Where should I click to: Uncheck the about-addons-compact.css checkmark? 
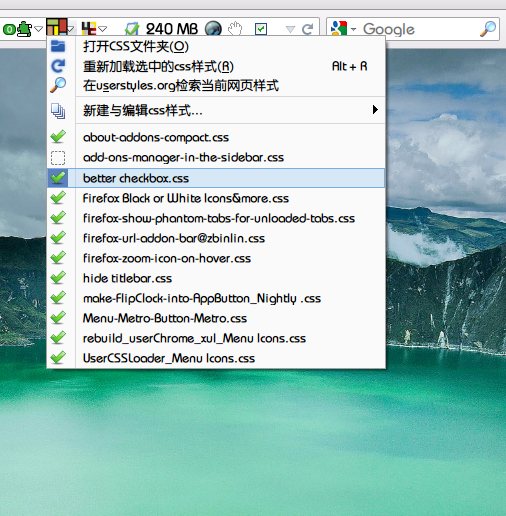(x=58, y=137)
